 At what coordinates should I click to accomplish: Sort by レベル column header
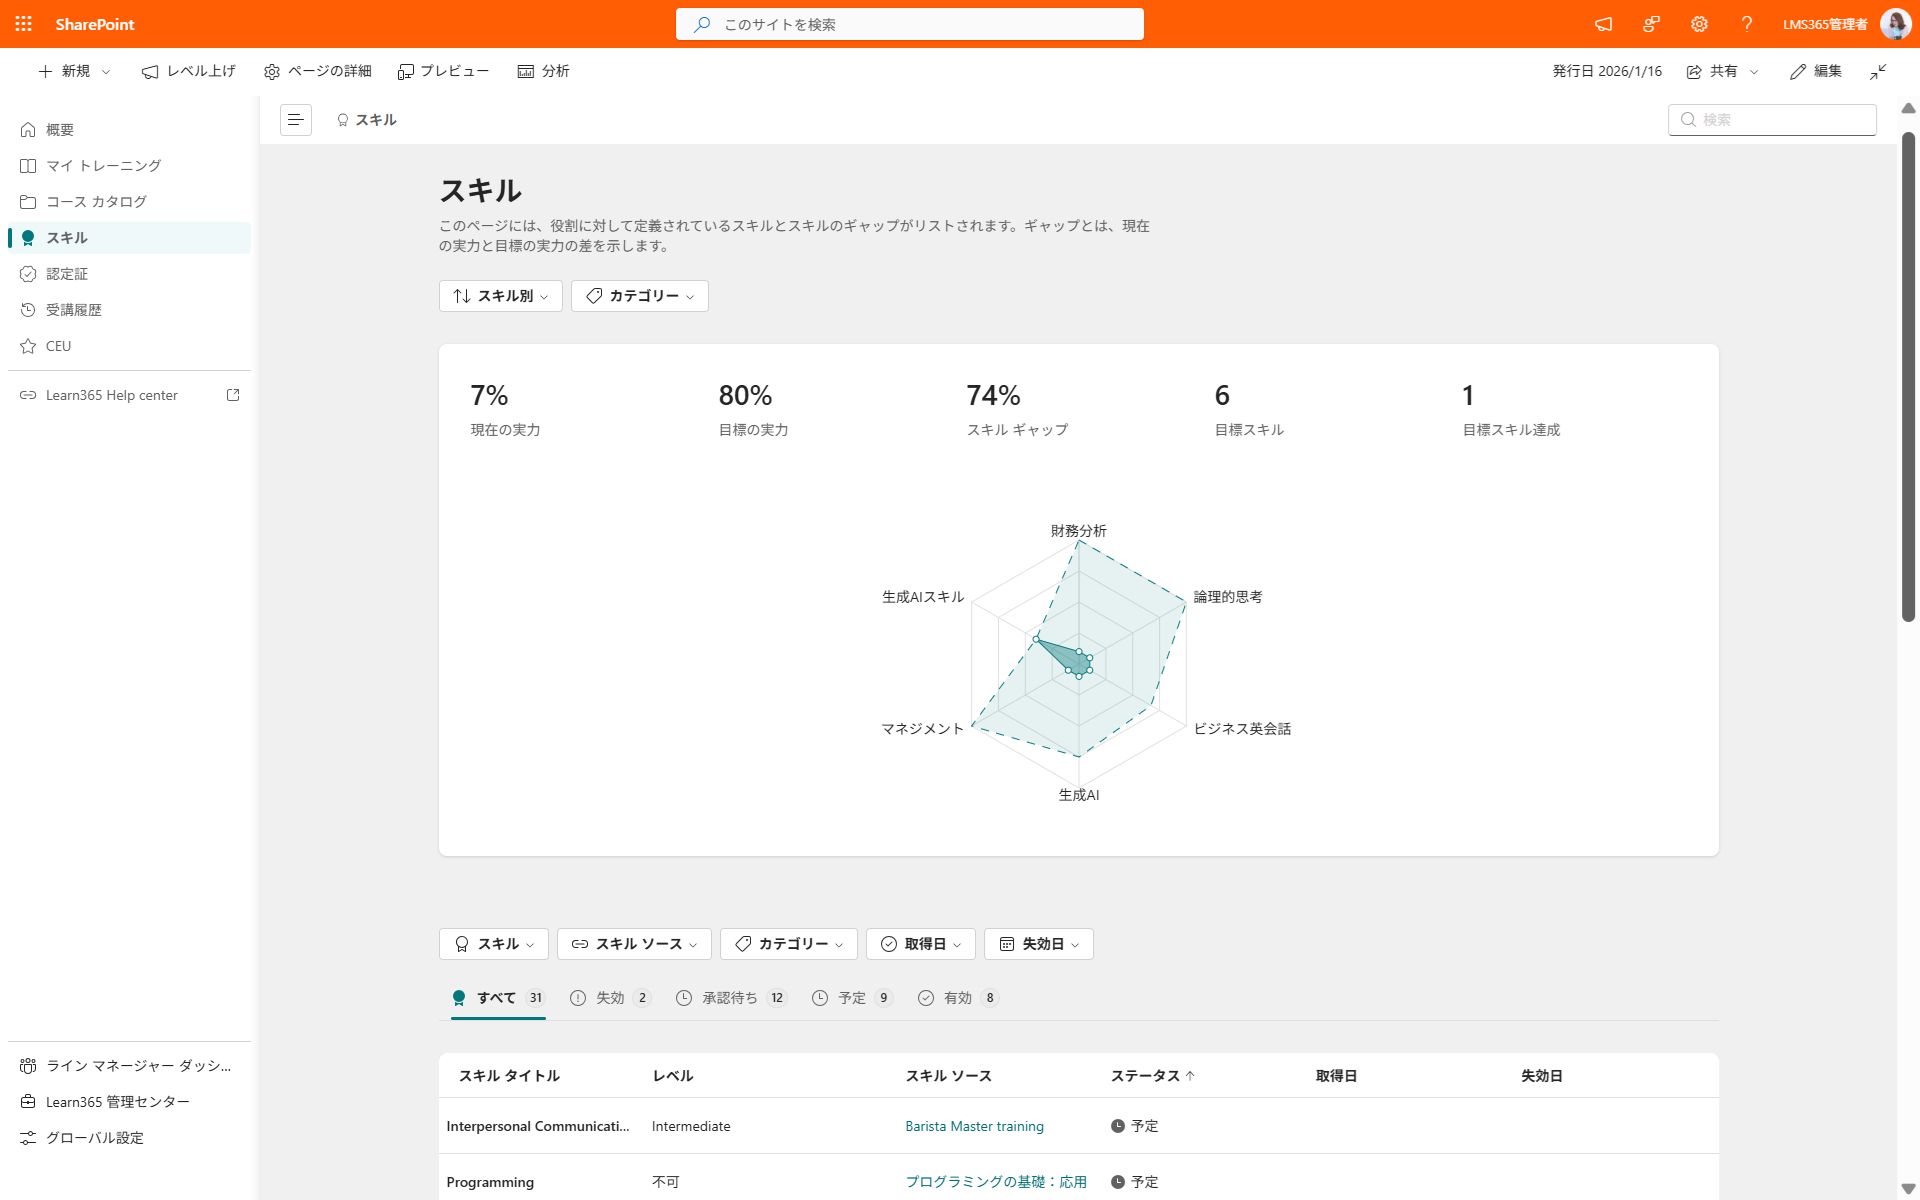click(x=673, y=1076)
